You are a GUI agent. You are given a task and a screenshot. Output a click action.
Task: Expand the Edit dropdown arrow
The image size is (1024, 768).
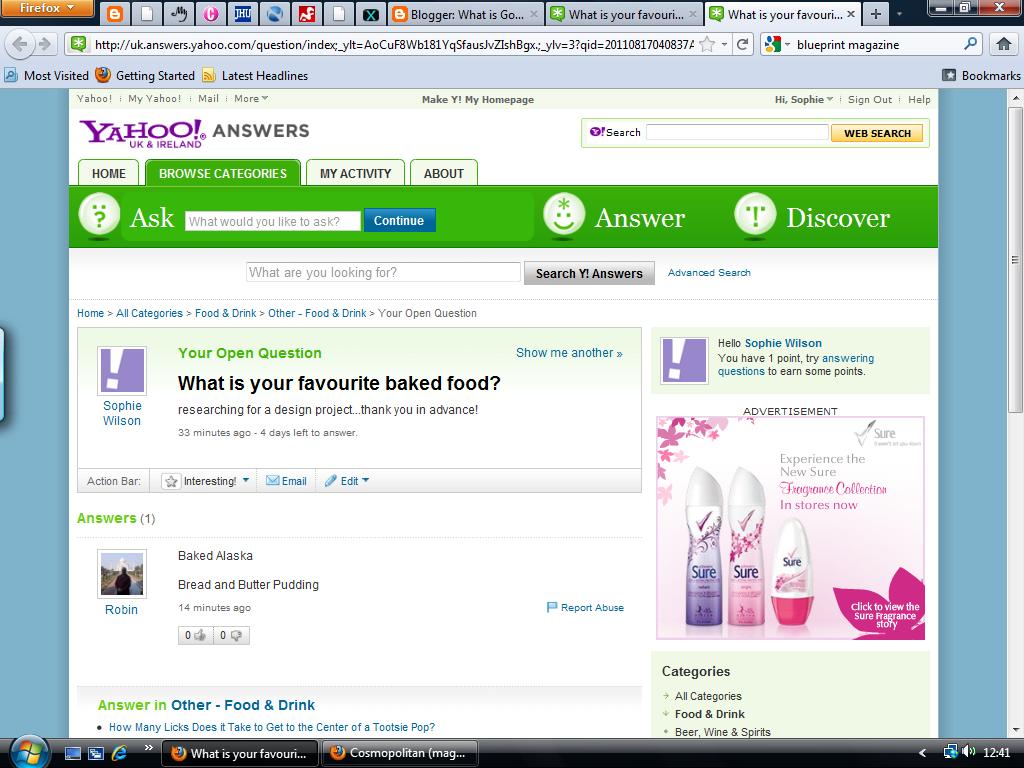click(365, 480)
